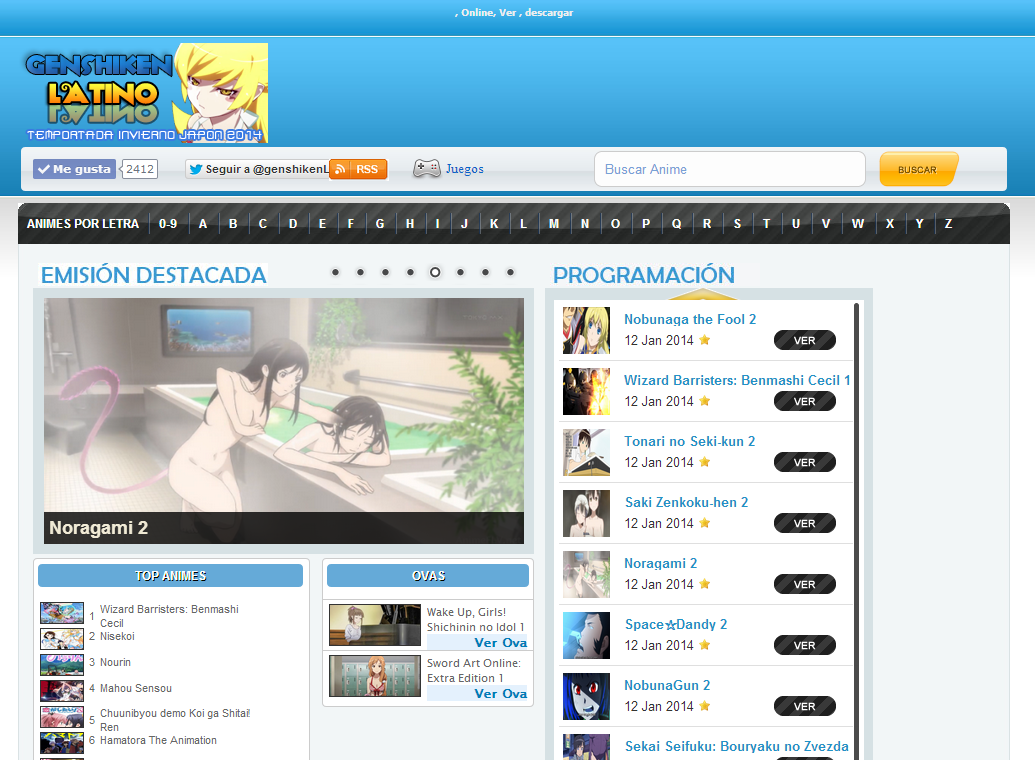Open Sekai Seifuku: Bouryaku no Zvezda link
1035x760 pixels.
point(737,747)
